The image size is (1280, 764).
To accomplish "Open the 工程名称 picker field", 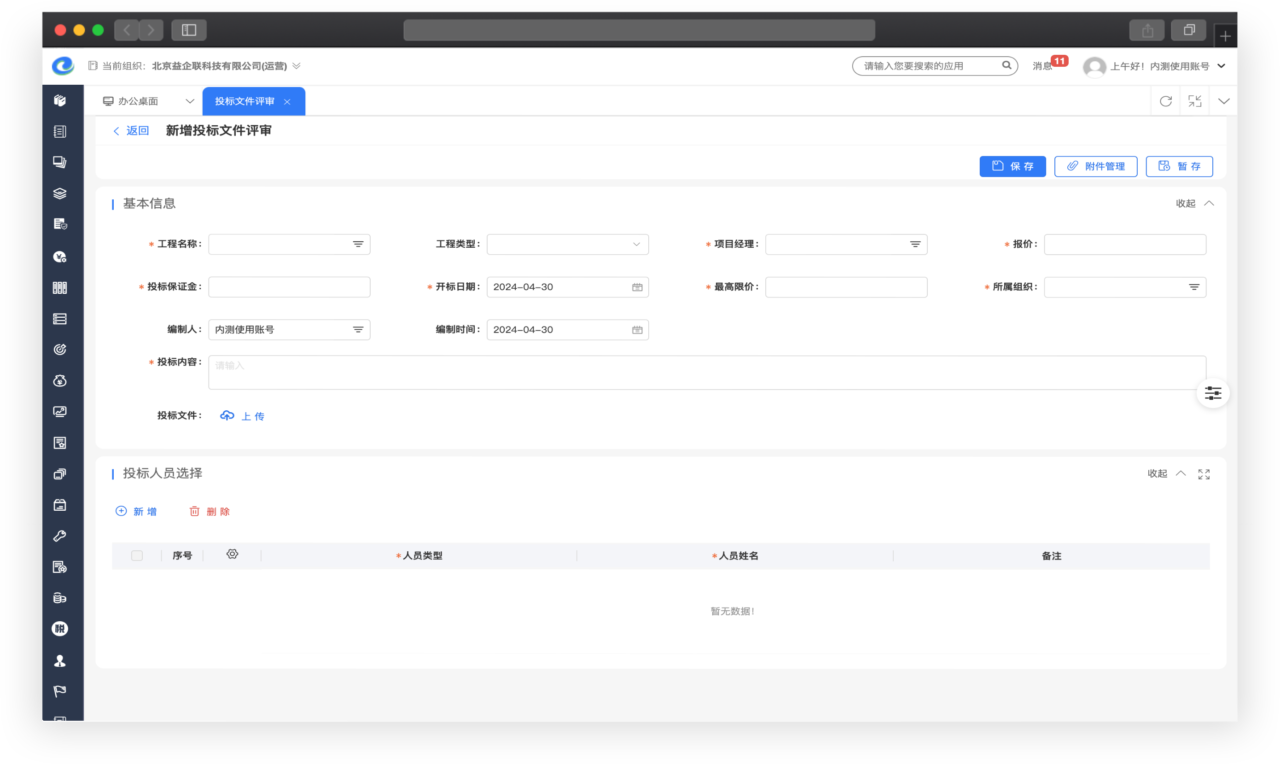I will click(289, 244).
